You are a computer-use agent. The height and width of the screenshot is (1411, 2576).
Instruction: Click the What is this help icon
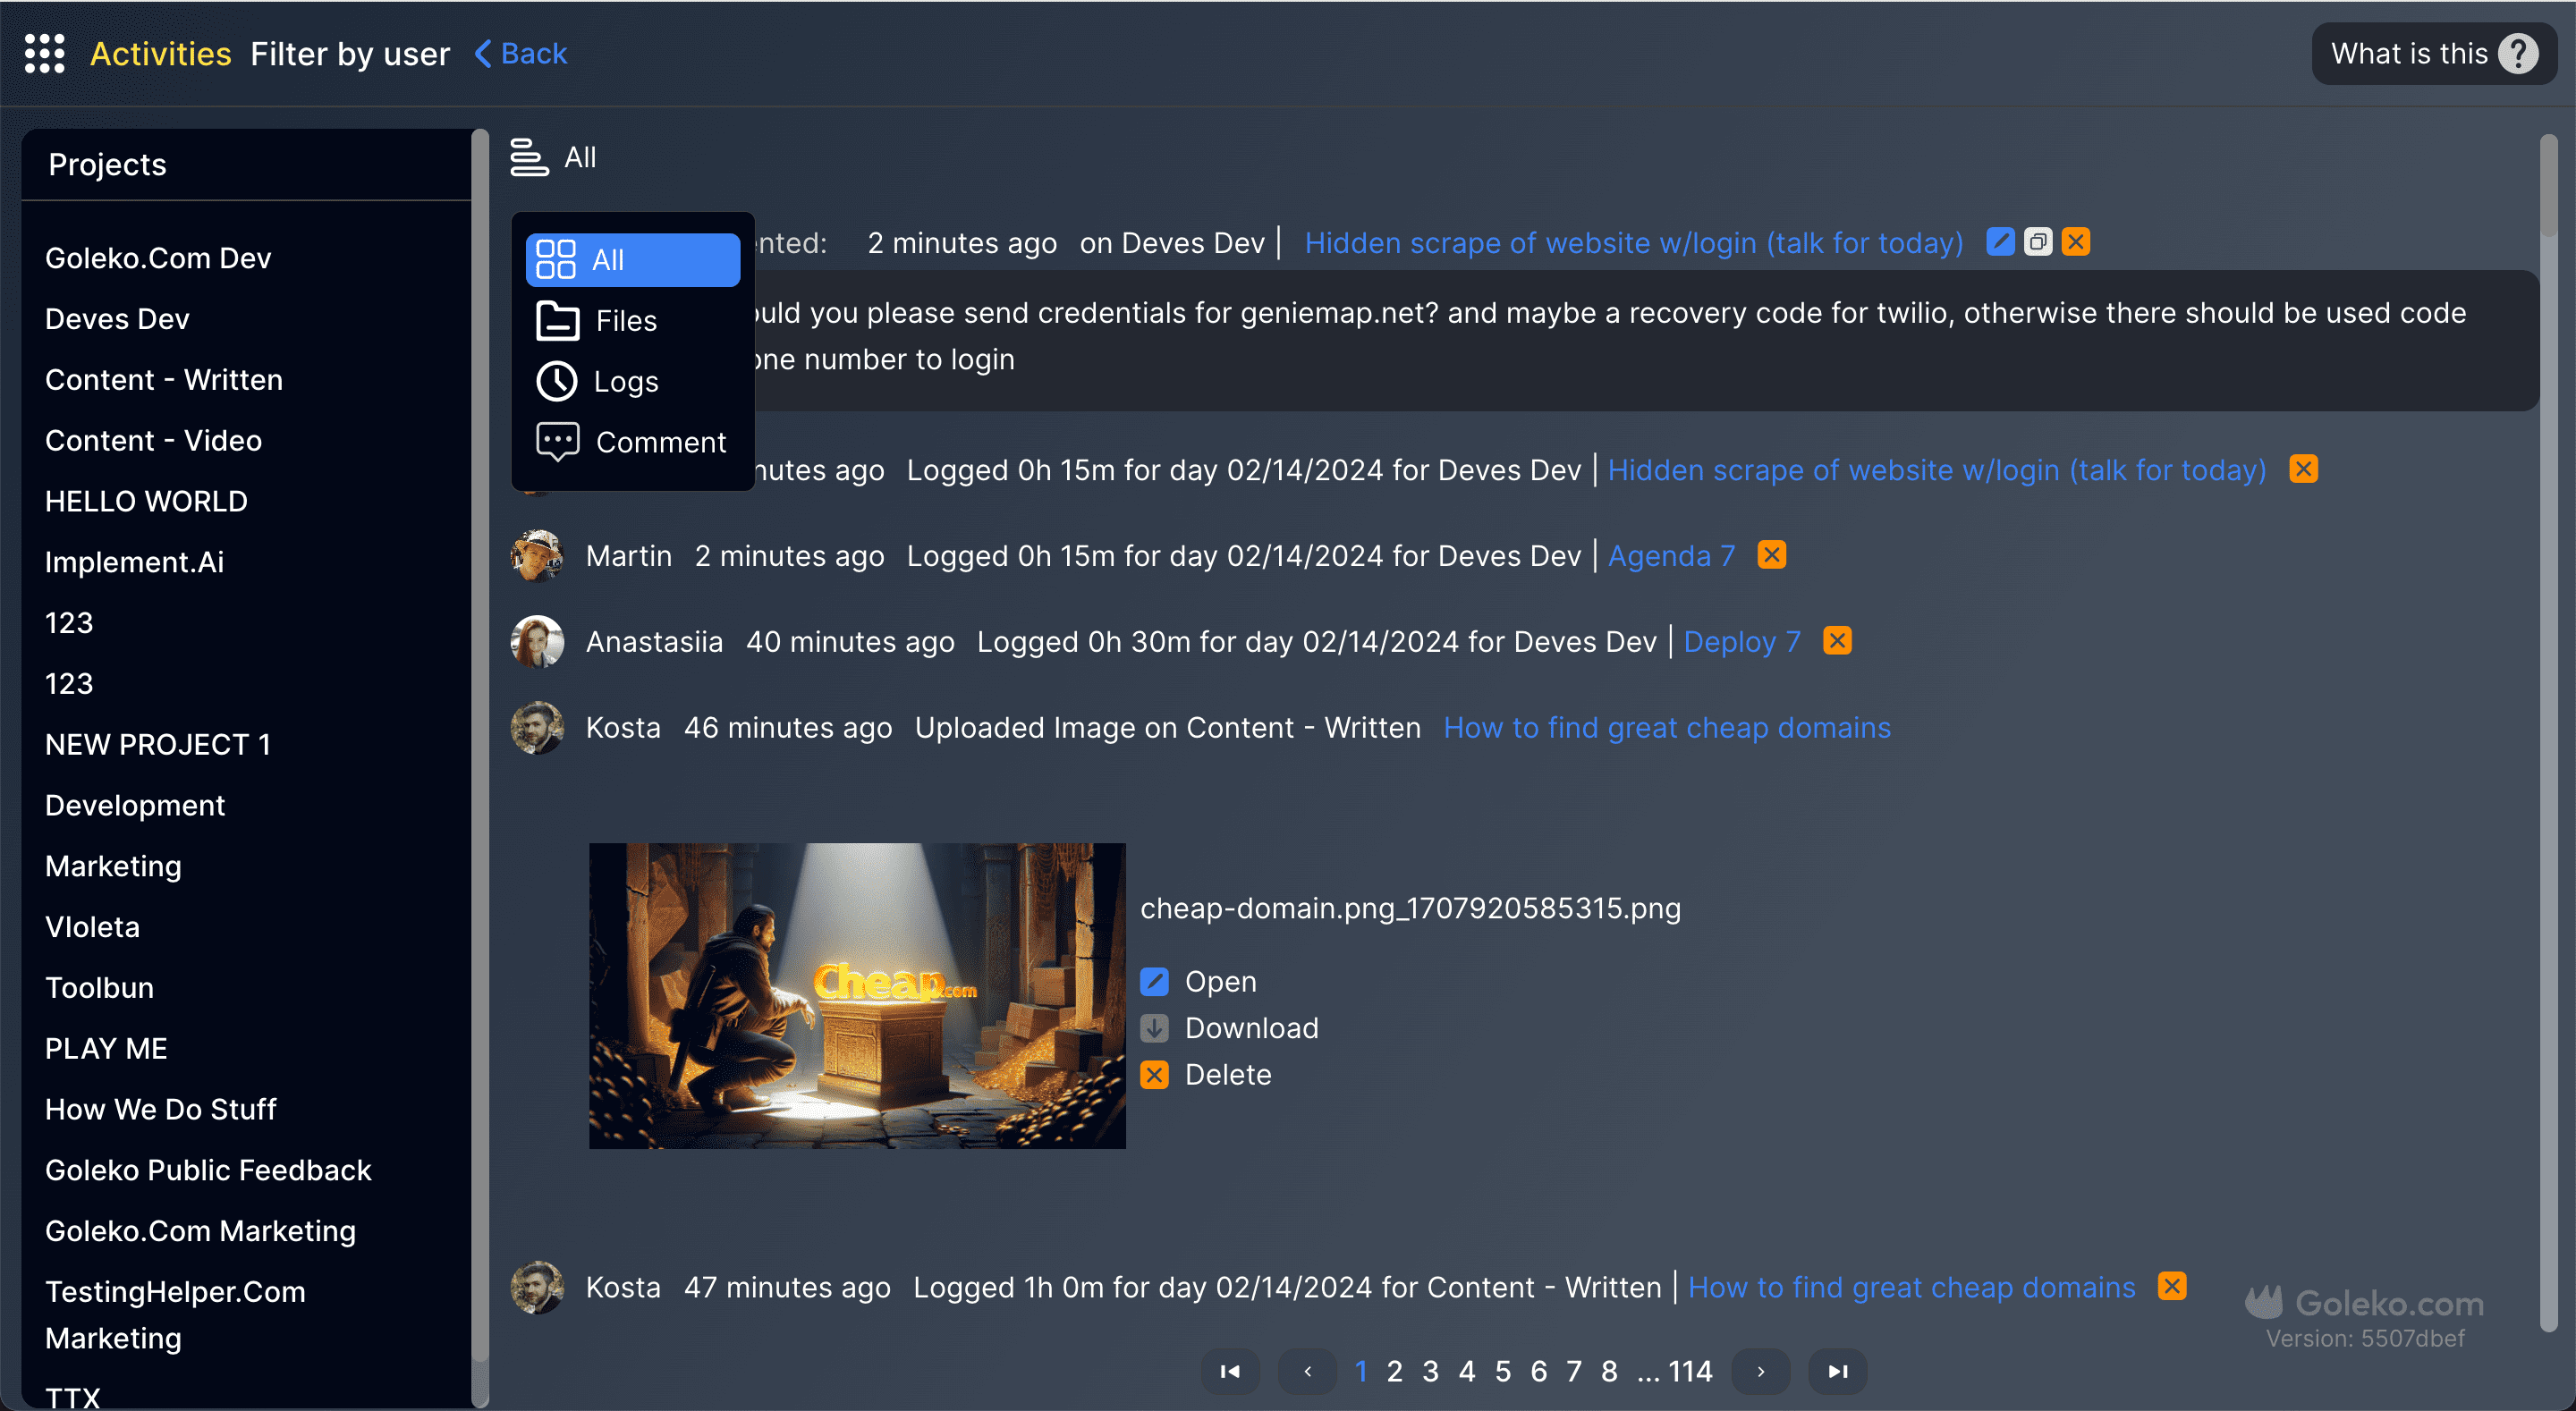click(2517, 53)
